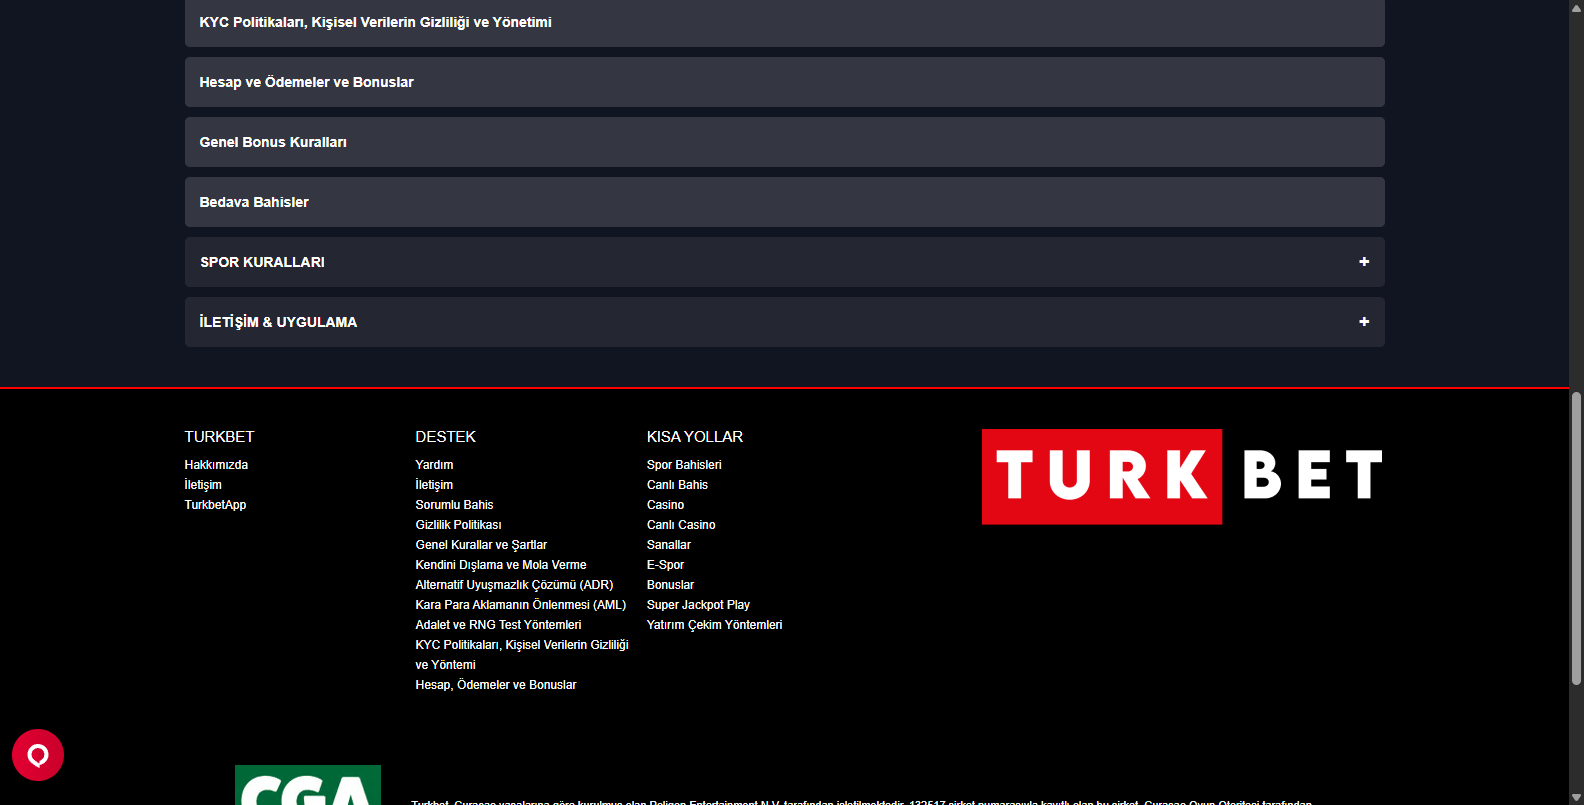Click Yardım support link
The height and width of the screenshot is (805, 1584).
[x=434, y=465]
